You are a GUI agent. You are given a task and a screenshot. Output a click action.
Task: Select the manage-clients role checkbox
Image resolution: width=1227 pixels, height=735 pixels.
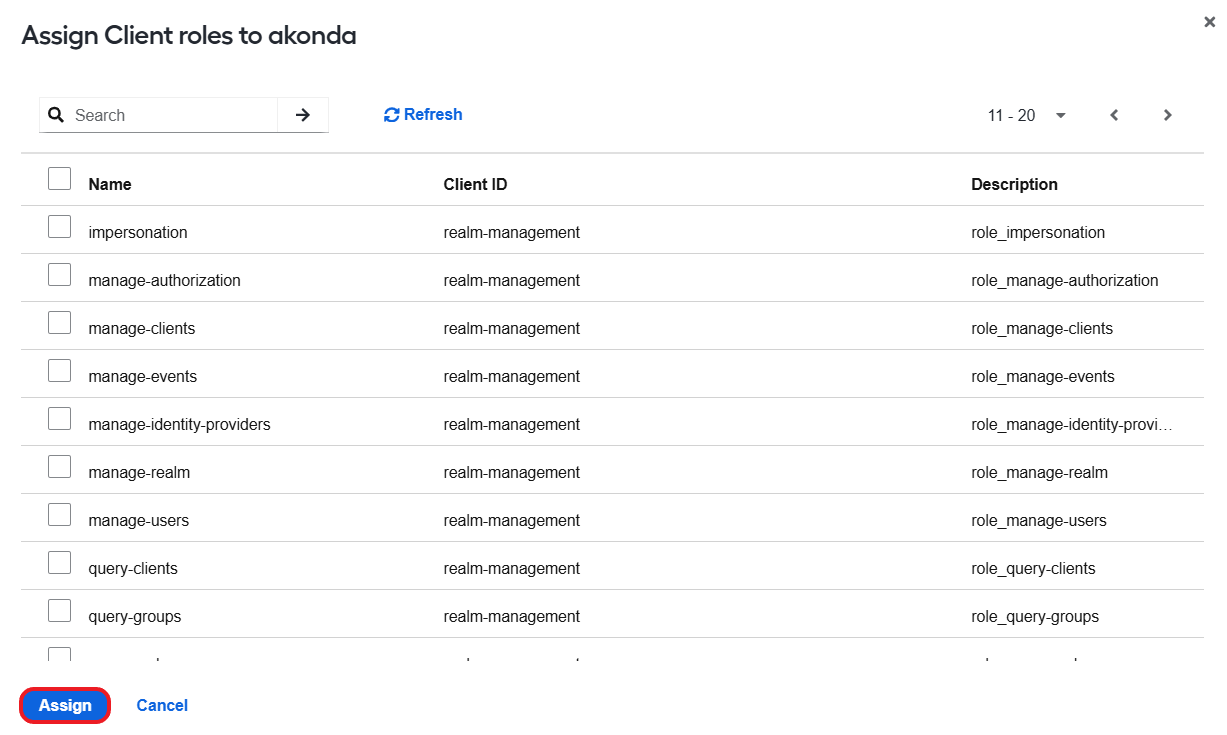coord(60,323)
